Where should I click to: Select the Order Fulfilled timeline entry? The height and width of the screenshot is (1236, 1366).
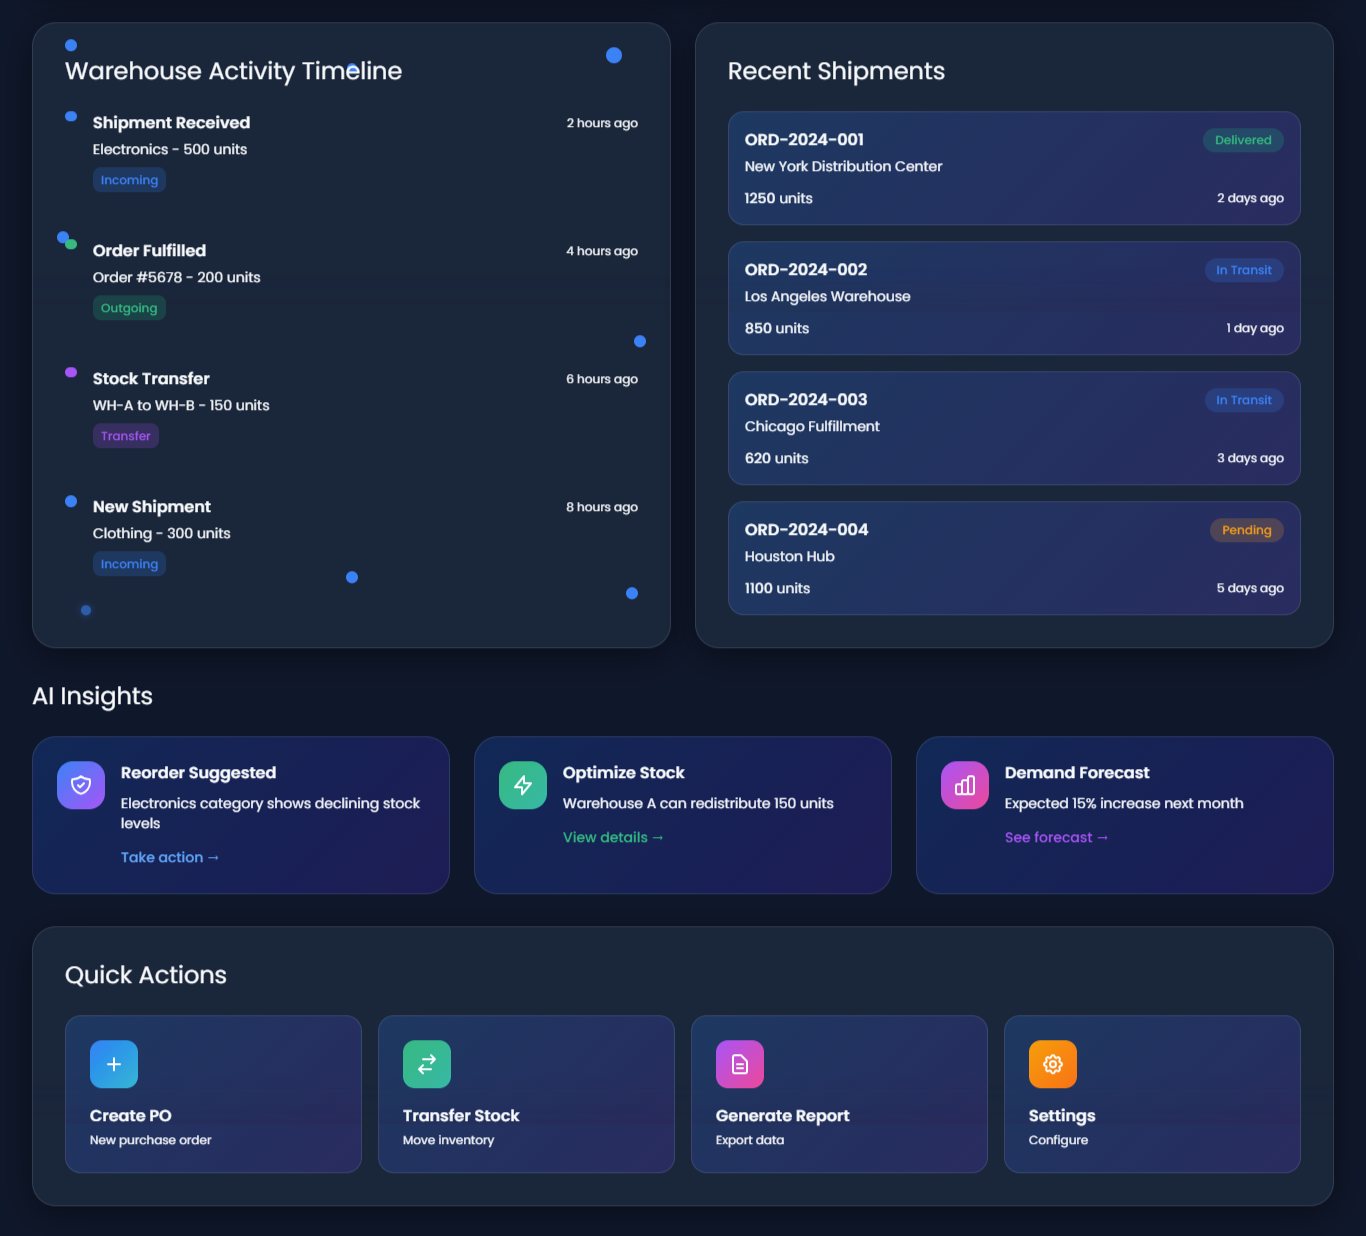point(351,279)
